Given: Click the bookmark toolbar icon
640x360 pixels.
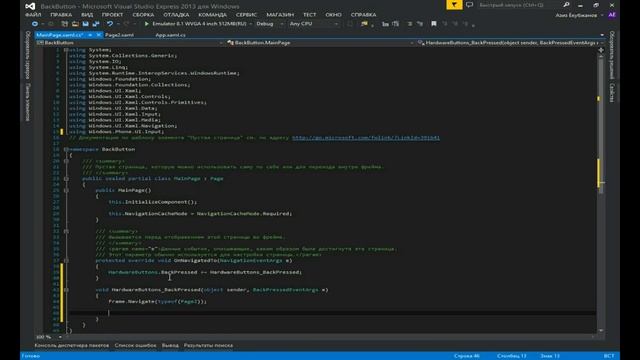Looking at the screenshot, I should coord(433,24).
